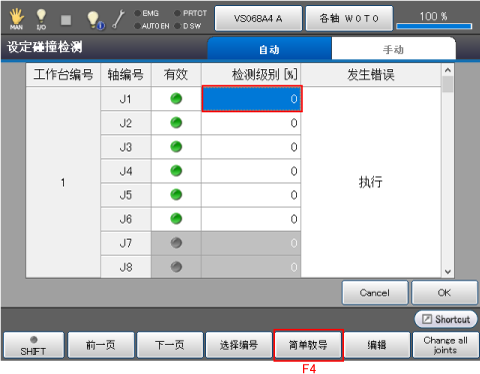480x374 pixels.
Task: Select the J1 detection level cell
Action: pos(252,99)
